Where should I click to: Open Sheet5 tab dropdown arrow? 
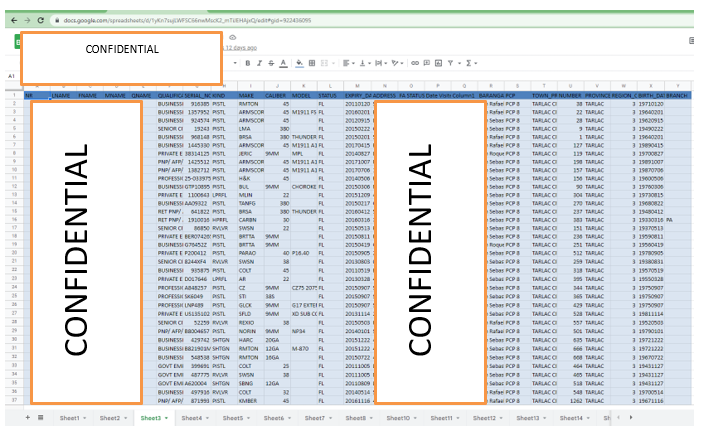pyautogui.click(x=248, y=418)
